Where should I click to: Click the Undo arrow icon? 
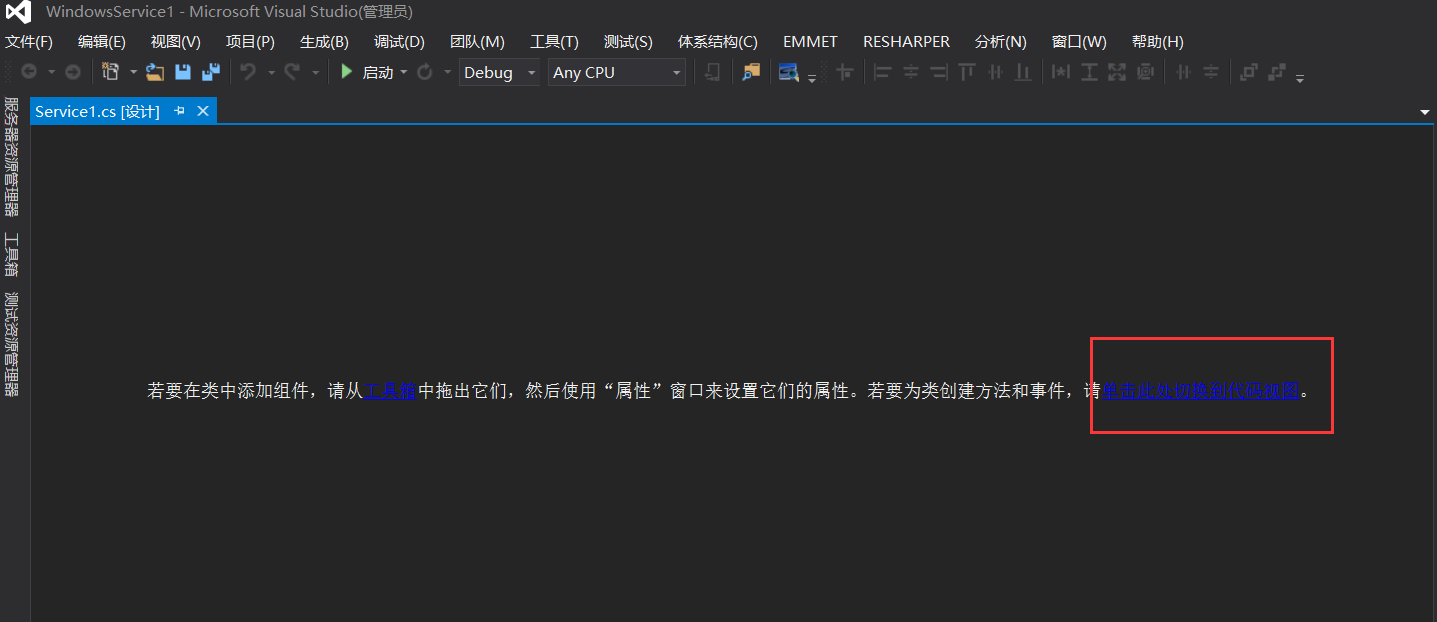(x=247, y=72)
